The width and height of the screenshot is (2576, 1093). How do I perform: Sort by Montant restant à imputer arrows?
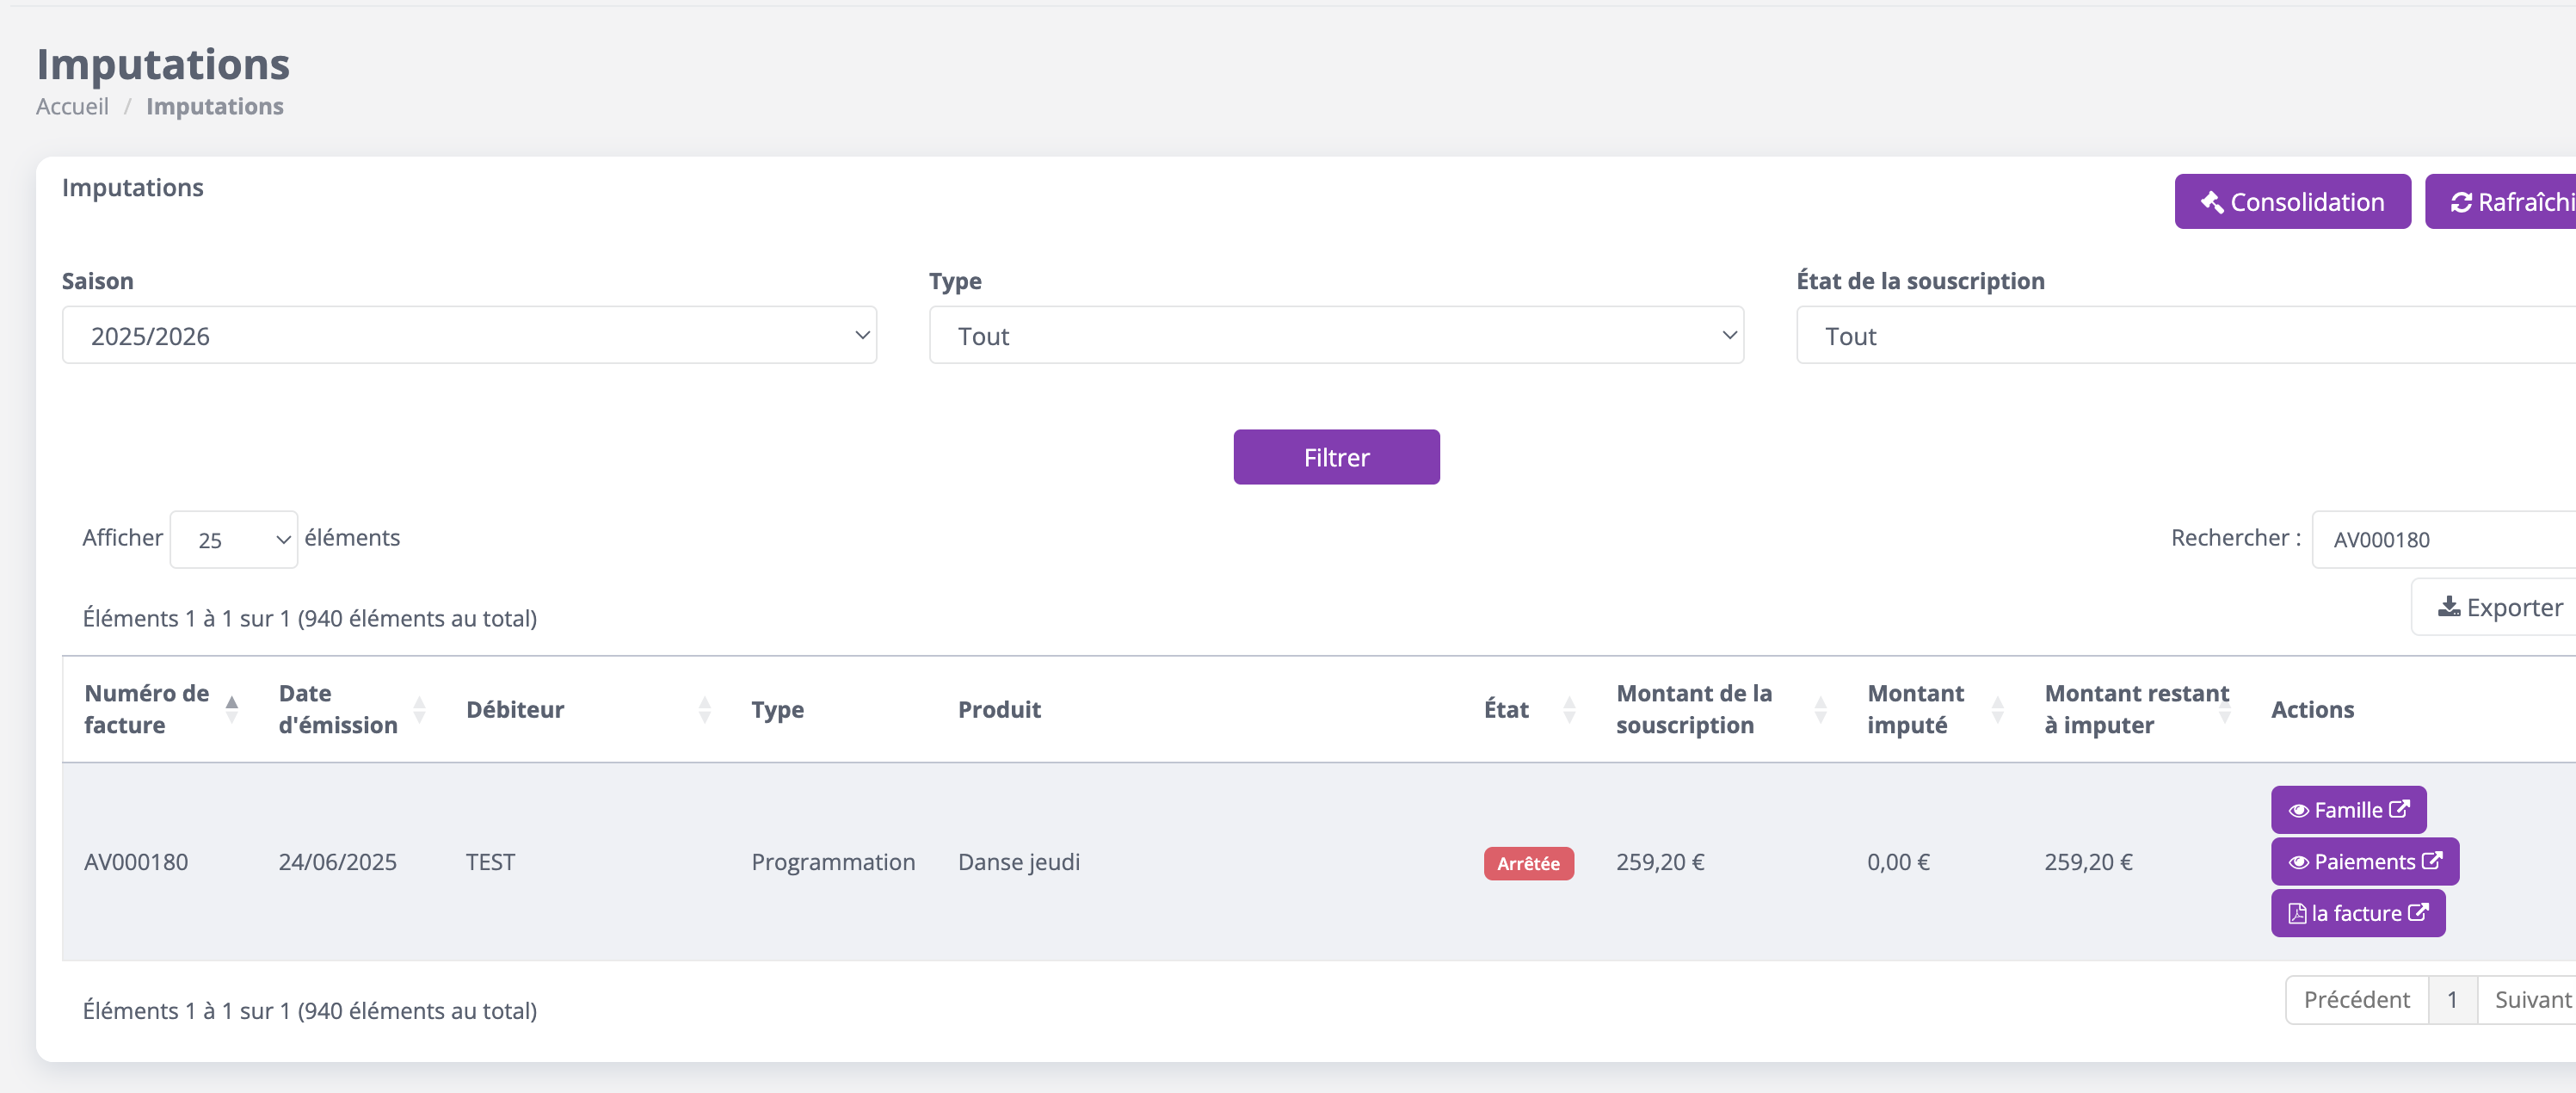[x=2224, y=709]
